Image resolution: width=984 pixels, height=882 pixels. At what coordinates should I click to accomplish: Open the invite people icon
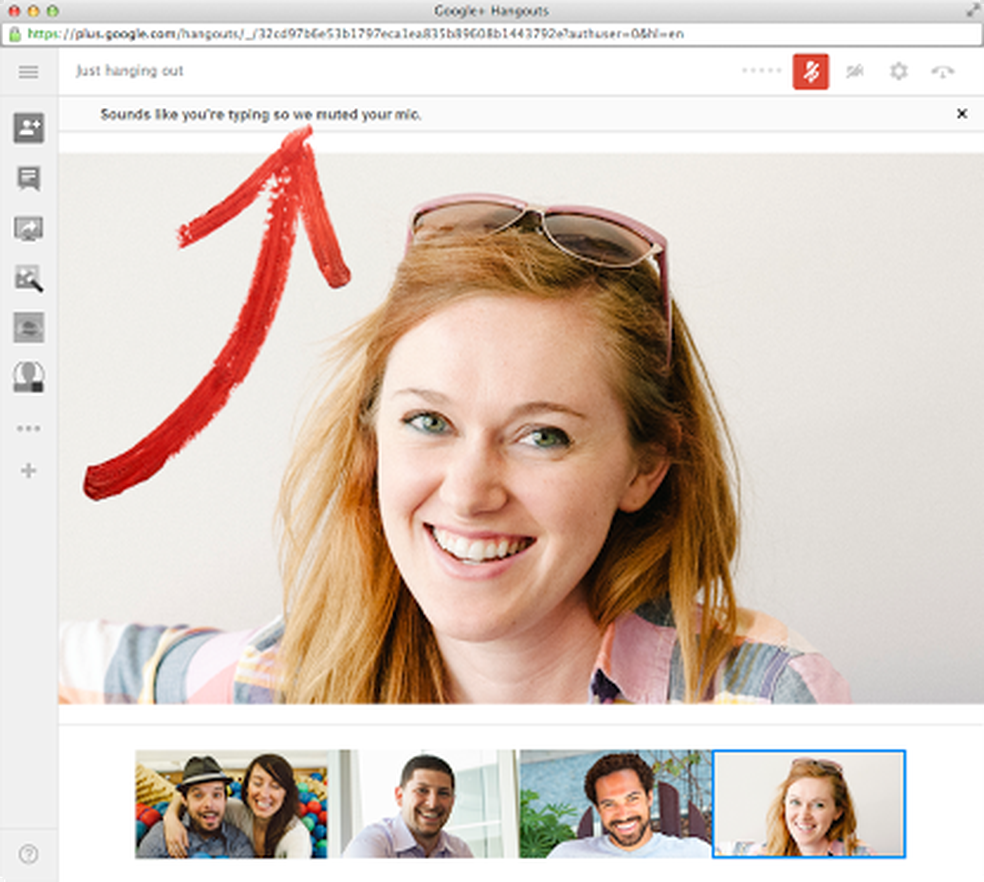click(x=29, y=128)
